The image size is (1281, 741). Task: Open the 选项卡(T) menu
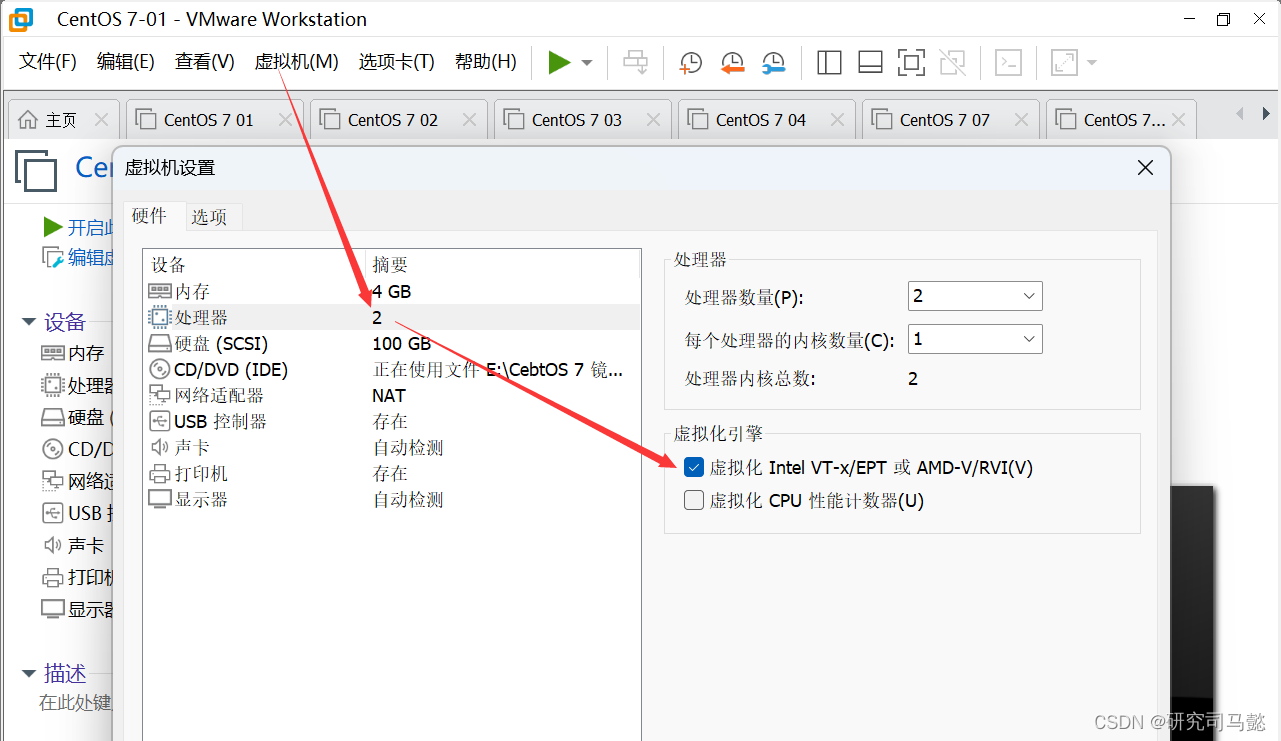point(397,62)
